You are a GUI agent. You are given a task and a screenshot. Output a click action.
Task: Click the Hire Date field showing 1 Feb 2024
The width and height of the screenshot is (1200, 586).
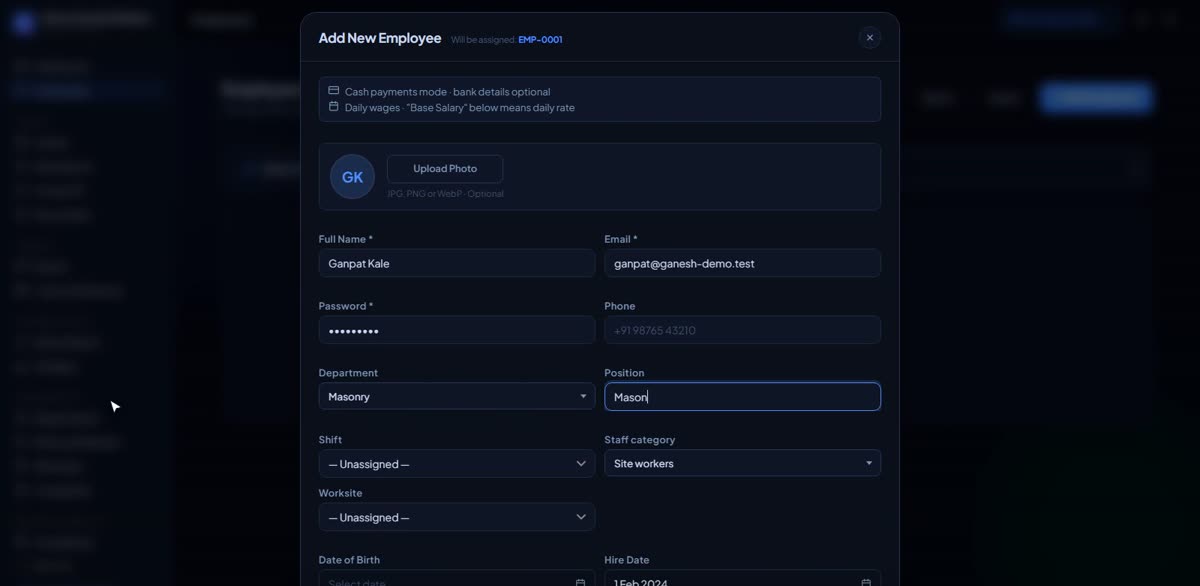pyautogui.click(x=742, y=579)
